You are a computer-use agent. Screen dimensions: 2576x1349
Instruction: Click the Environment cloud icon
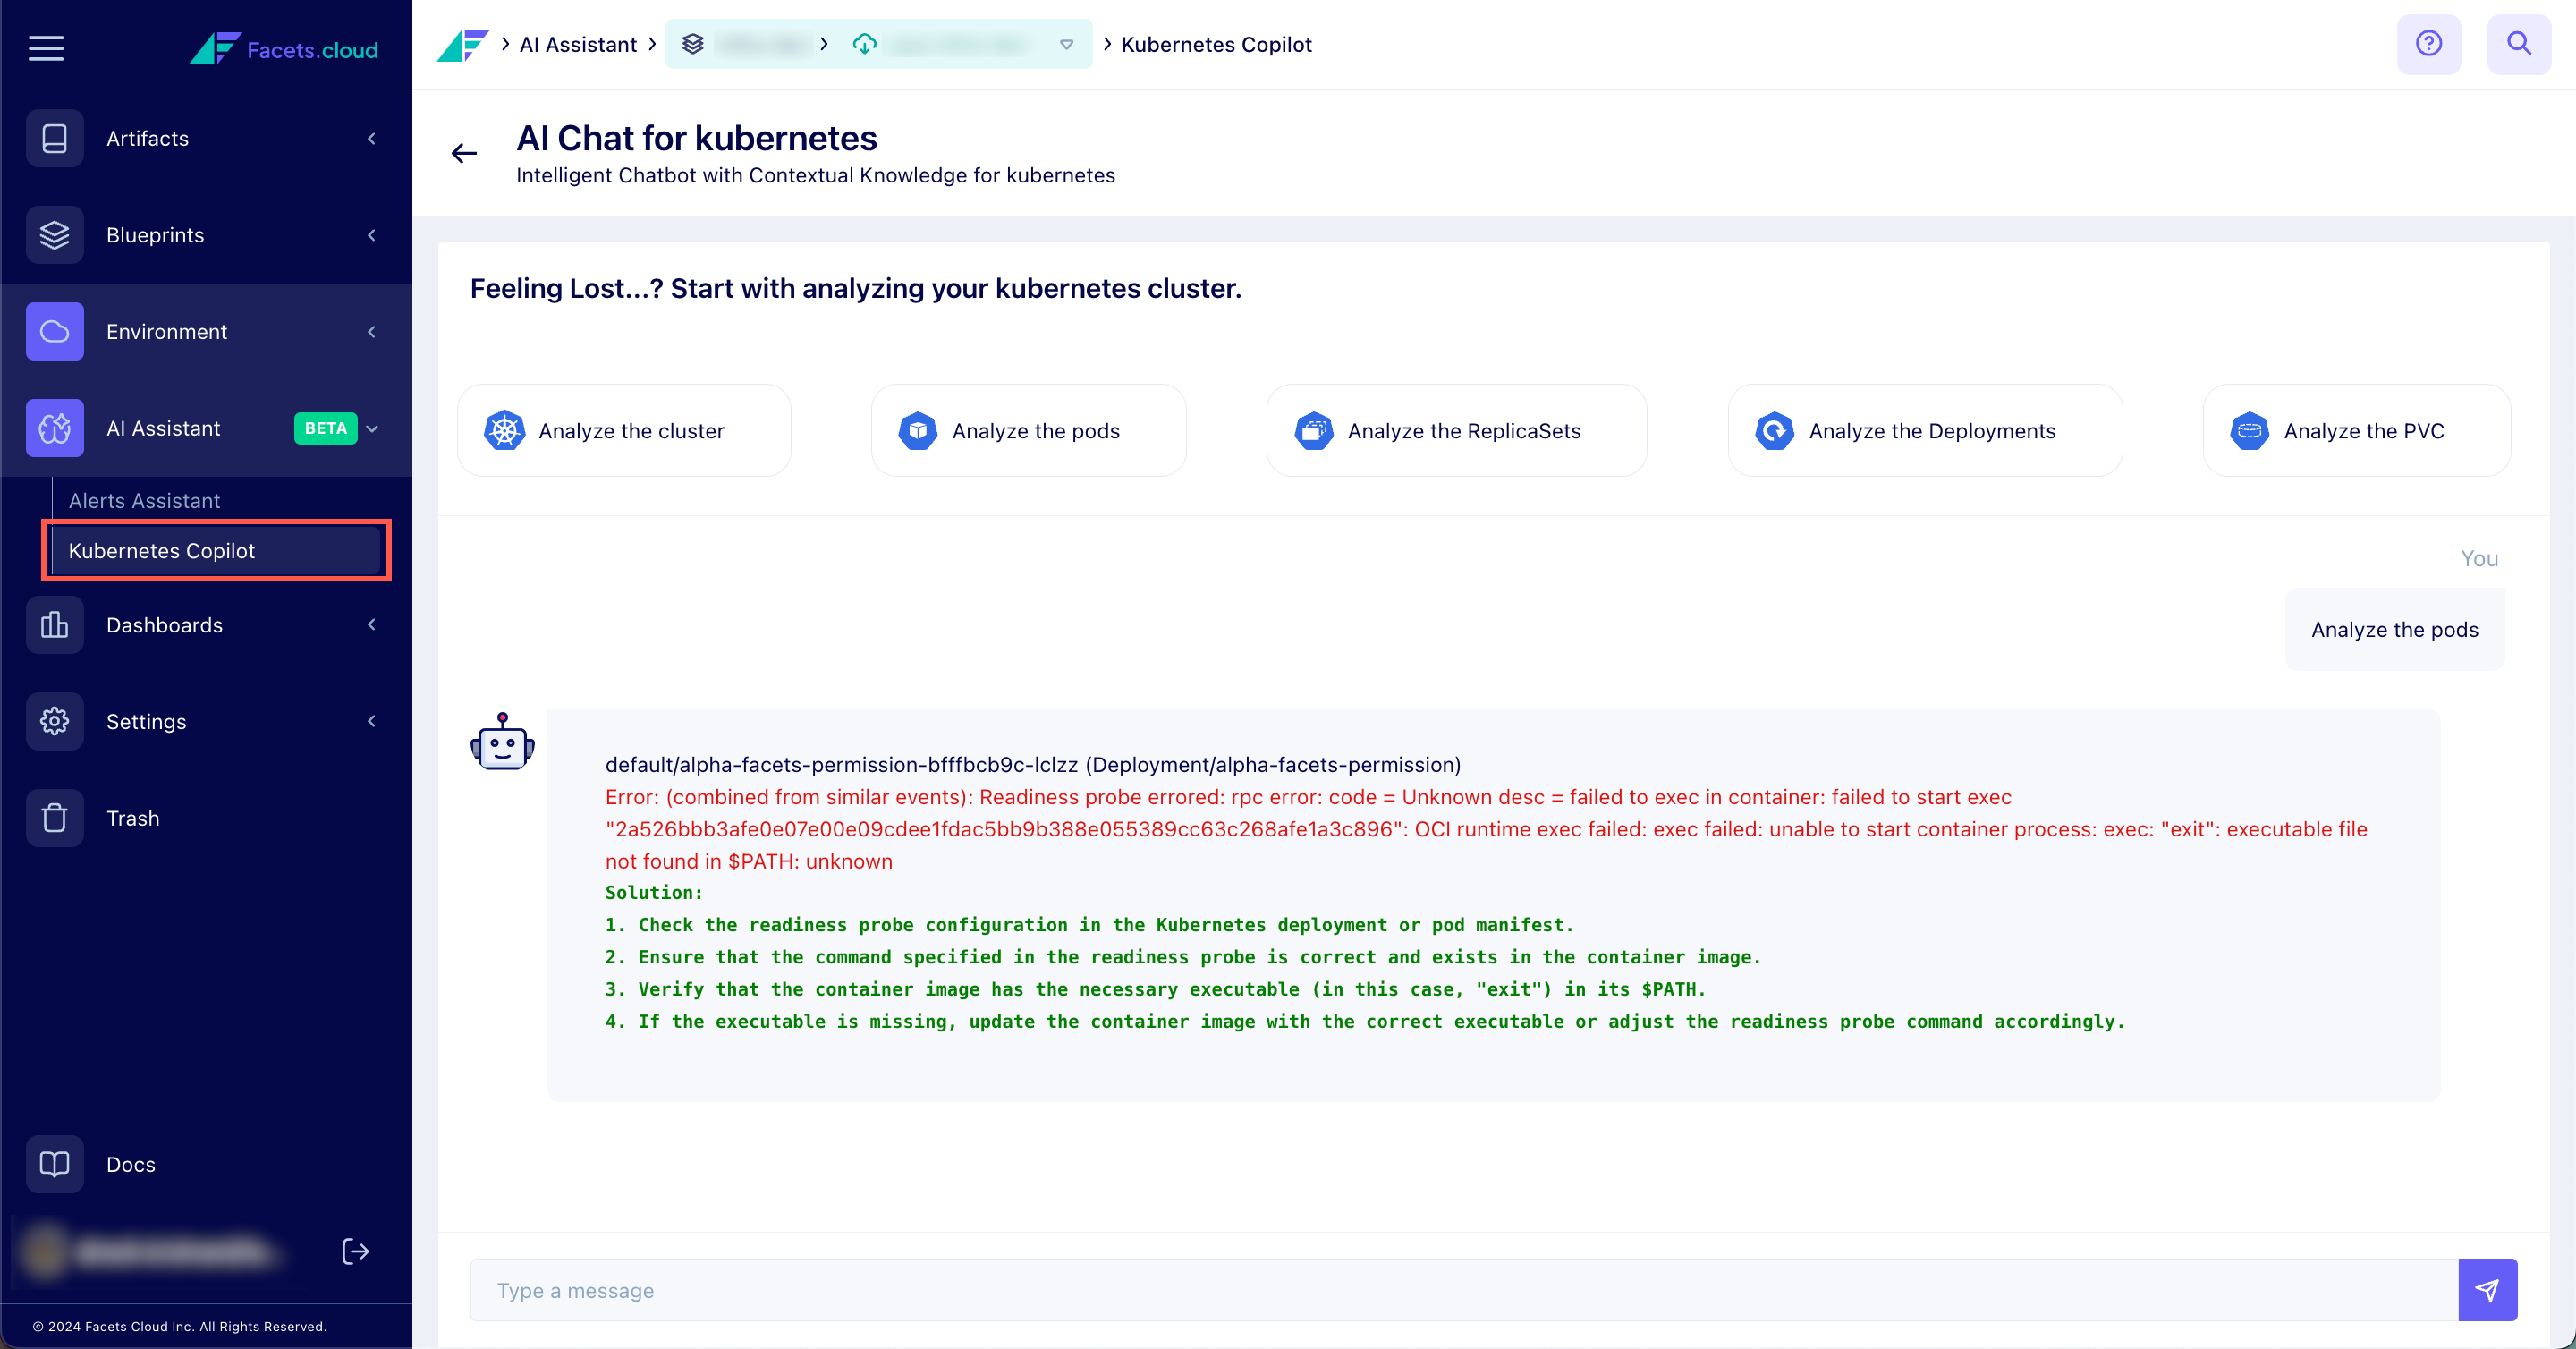(55, 331)
